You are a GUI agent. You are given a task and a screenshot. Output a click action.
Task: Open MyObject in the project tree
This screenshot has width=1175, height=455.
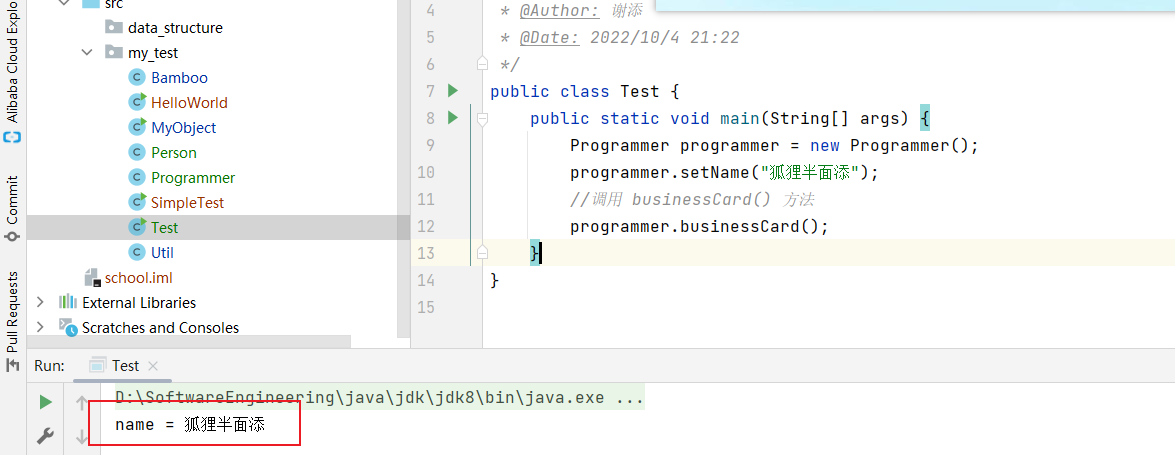184,127
